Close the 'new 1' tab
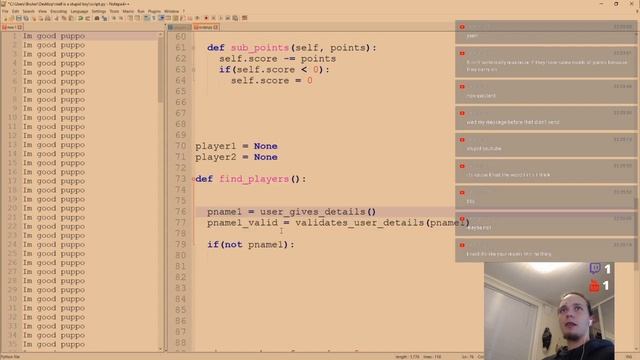 (20, 27)
